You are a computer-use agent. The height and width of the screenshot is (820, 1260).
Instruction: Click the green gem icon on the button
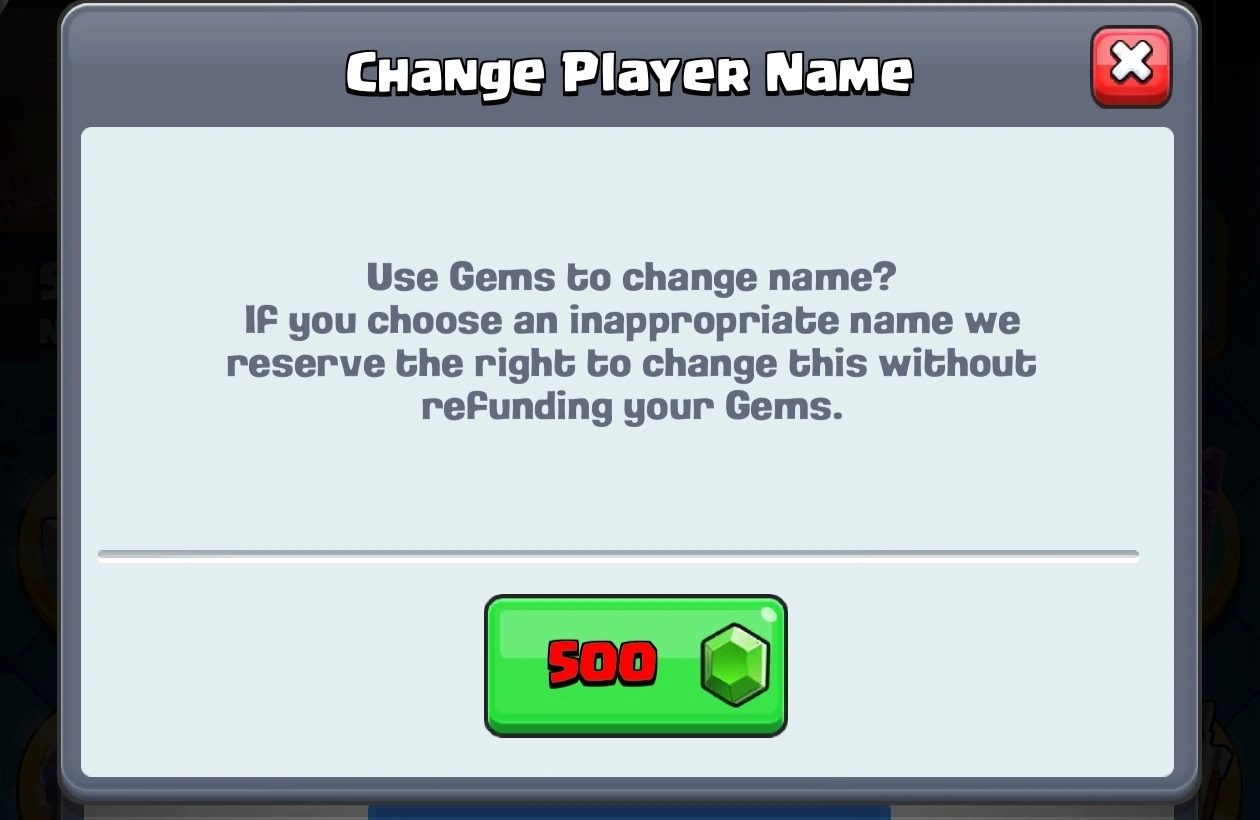click(x=736, y=665)
